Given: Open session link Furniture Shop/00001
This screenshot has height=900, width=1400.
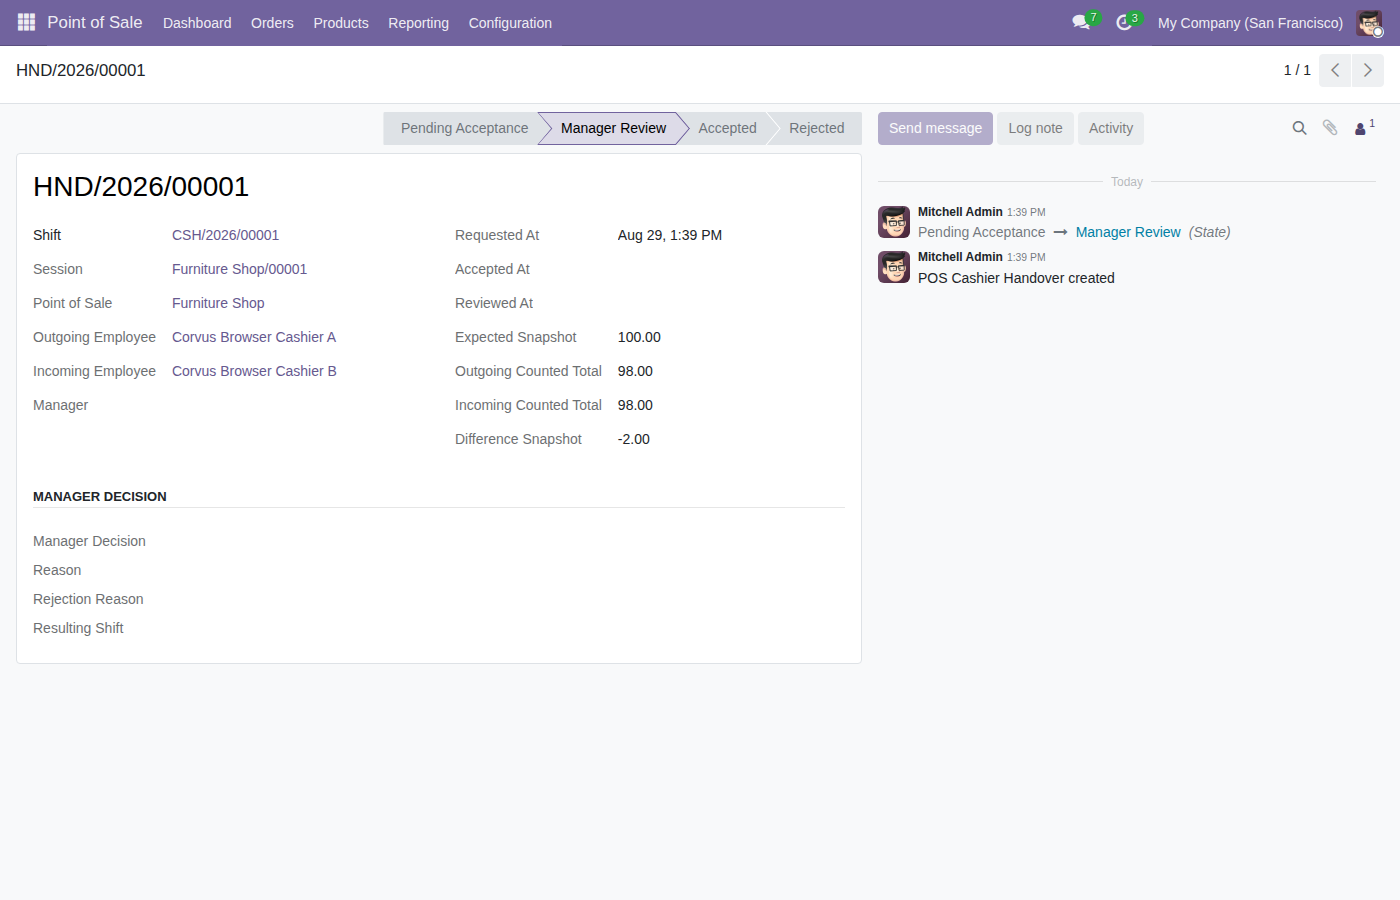Looking at the screenshot, I should coord(239,269).
